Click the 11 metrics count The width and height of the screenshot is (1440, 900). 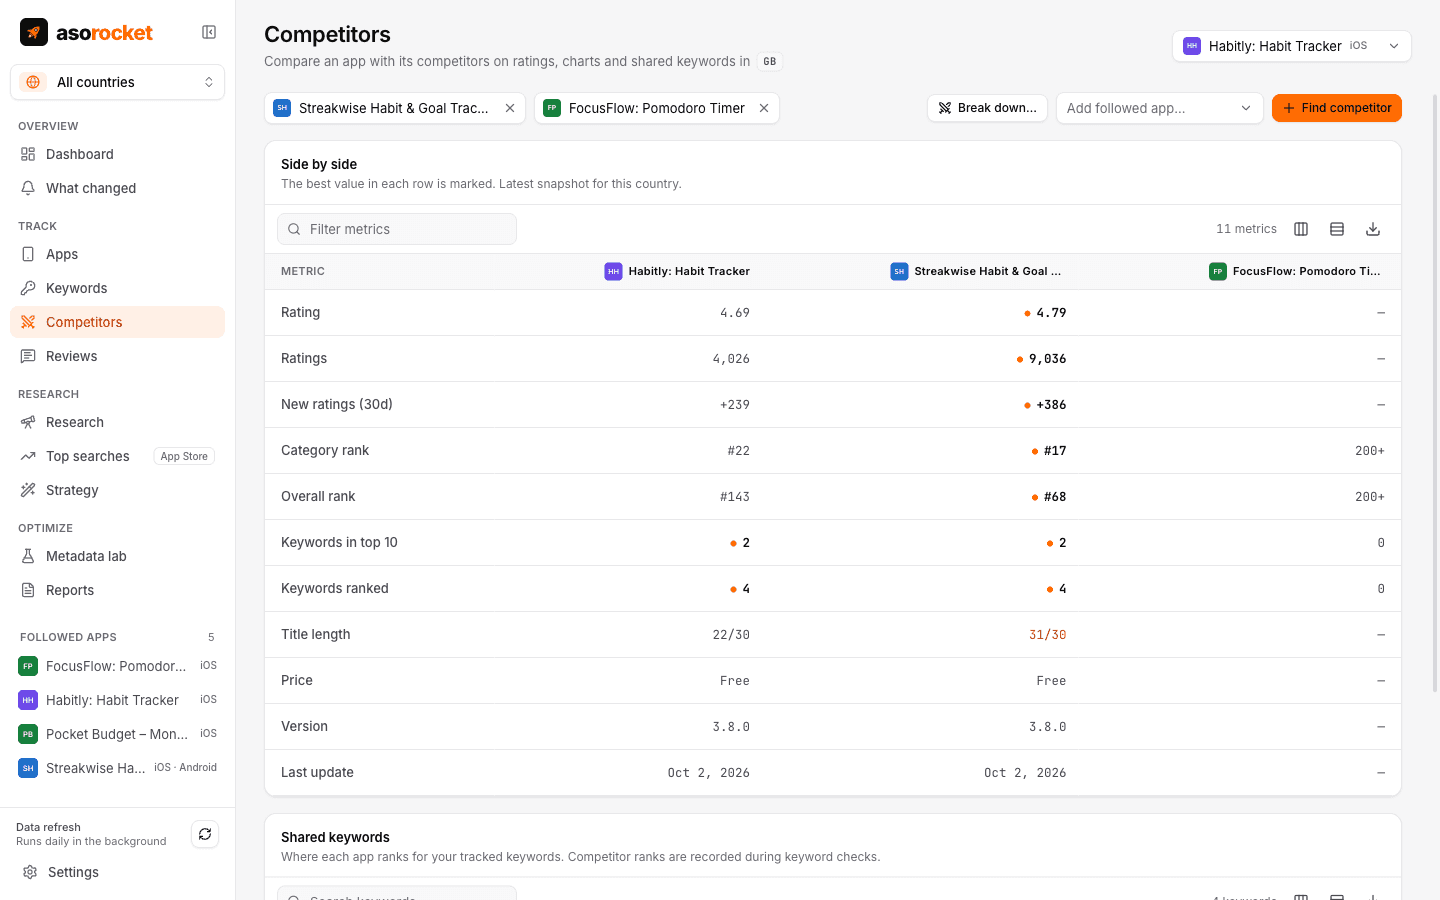point(1246,229)
